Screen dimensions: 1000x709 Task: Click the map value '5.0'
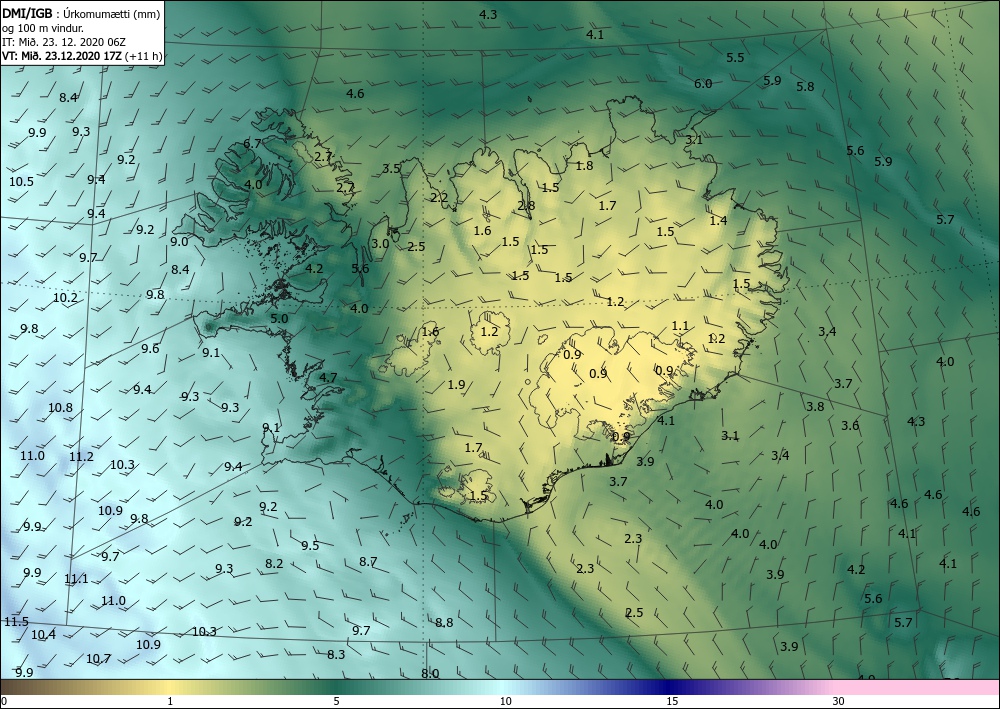pyautogui.click(x=279, y=319)
